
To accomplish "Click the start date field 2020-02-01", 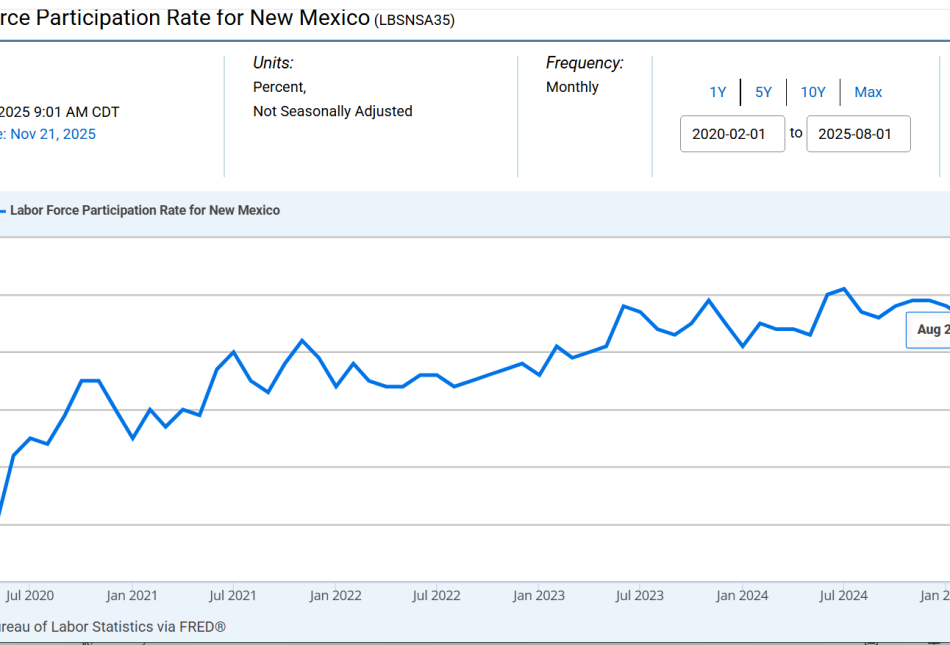I will click(x=732, y=134).
